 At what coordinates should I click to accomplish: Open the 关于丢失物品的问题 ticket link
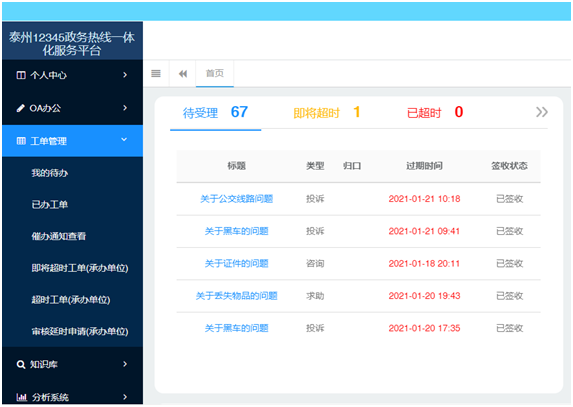coord(236,296)
